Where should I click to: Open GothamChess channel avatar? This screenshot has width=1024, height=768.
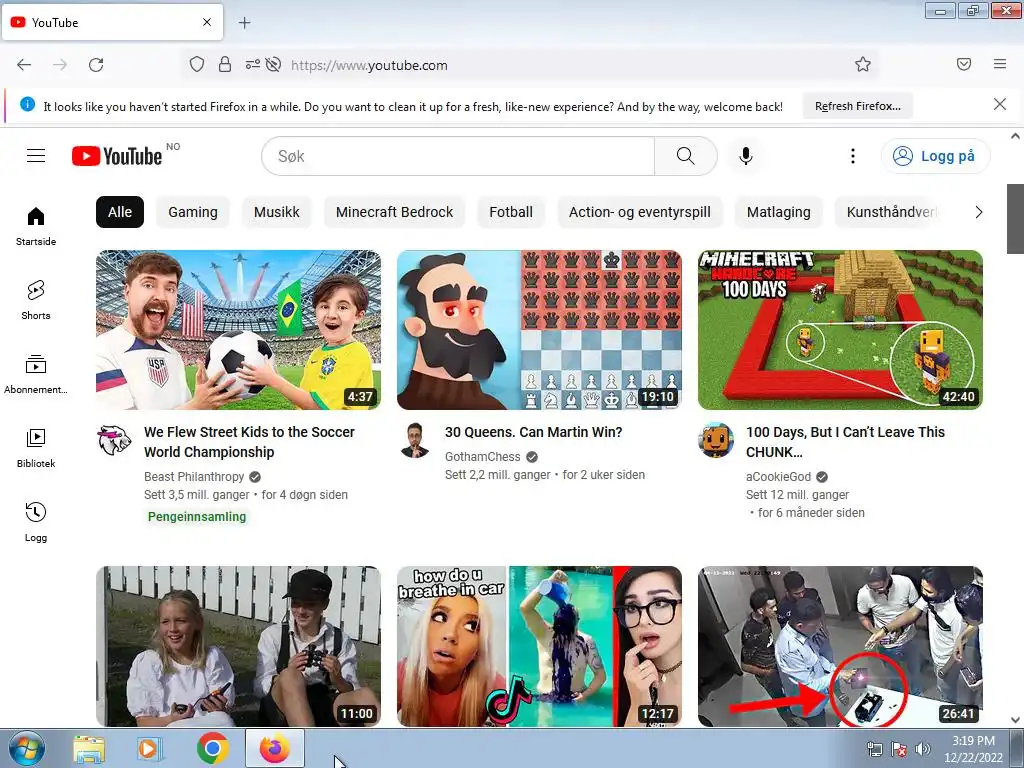[x=415, y=440]
